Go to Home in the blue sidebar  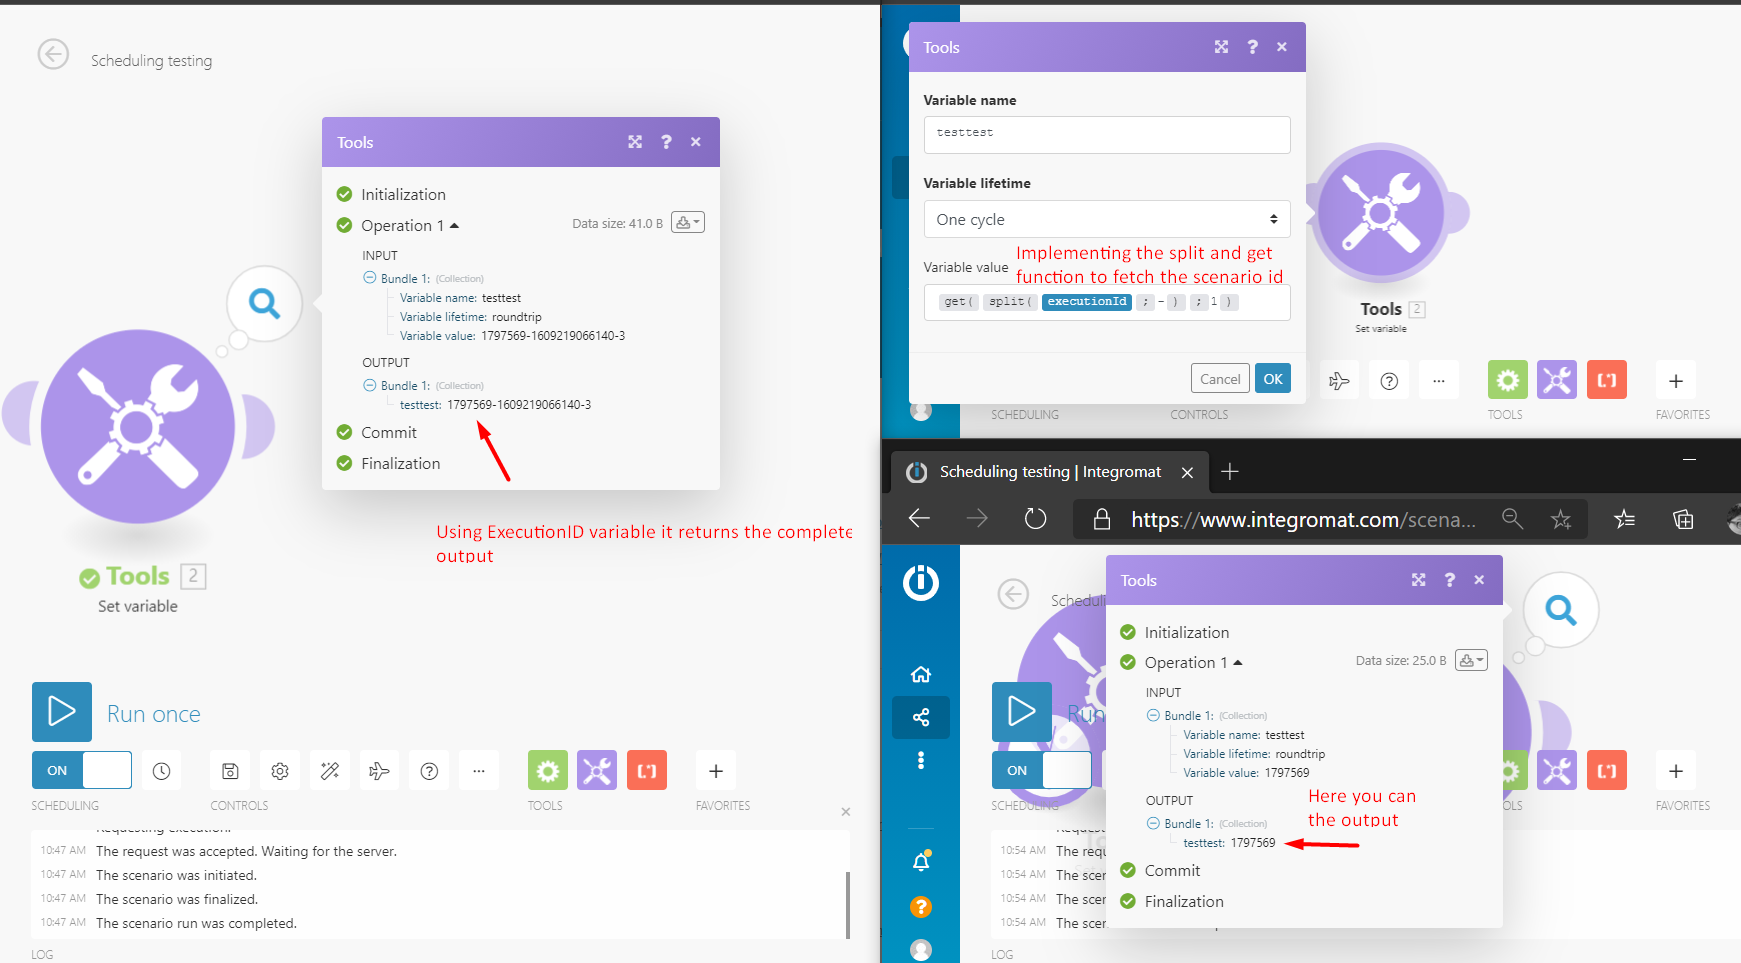921,674
